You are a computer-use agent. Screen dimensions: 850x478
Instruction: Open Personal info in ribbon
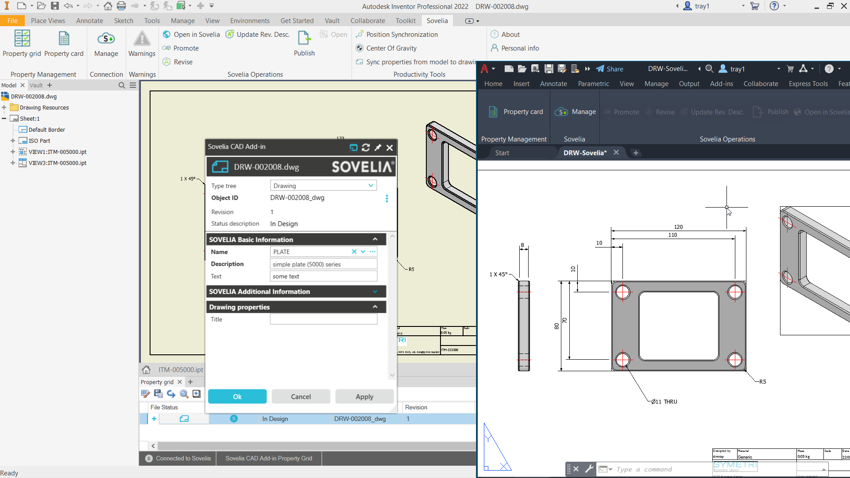[x=515, y=48]
